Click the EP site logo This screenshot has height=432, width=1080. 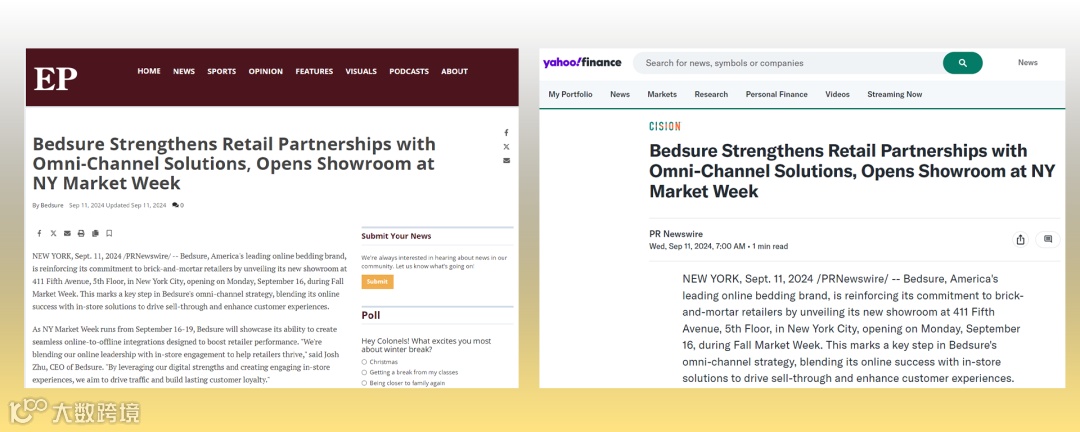pos(56,79)
